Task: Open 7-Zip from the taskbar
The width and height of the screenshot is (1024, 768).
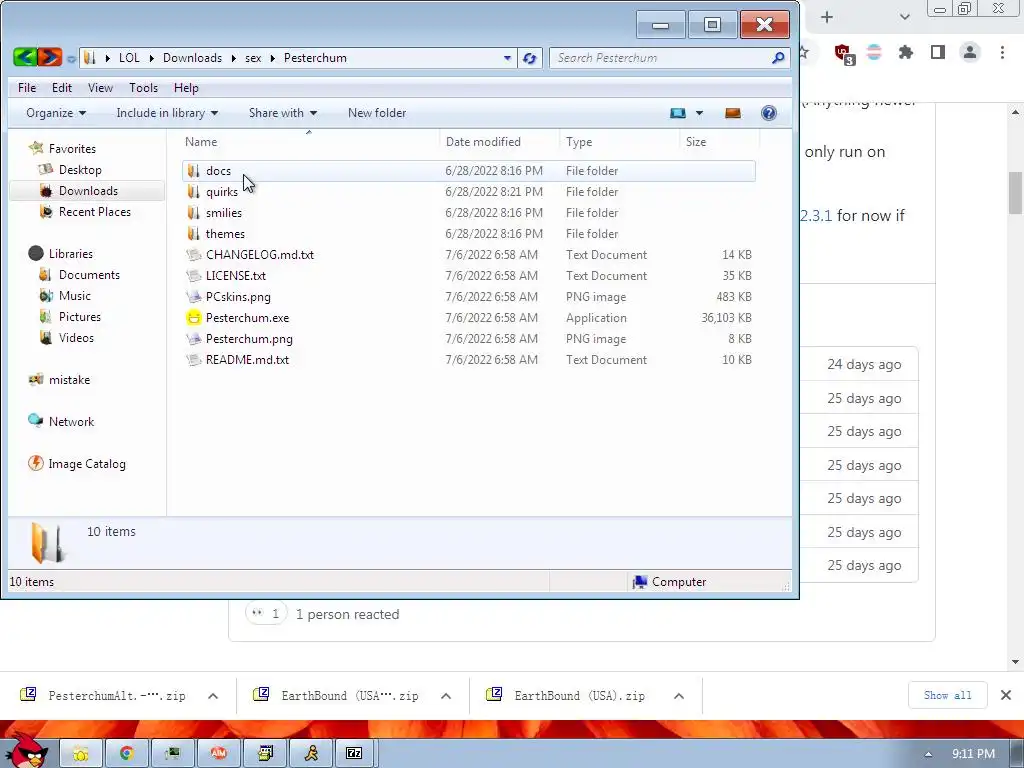Action: coord(354,753)
